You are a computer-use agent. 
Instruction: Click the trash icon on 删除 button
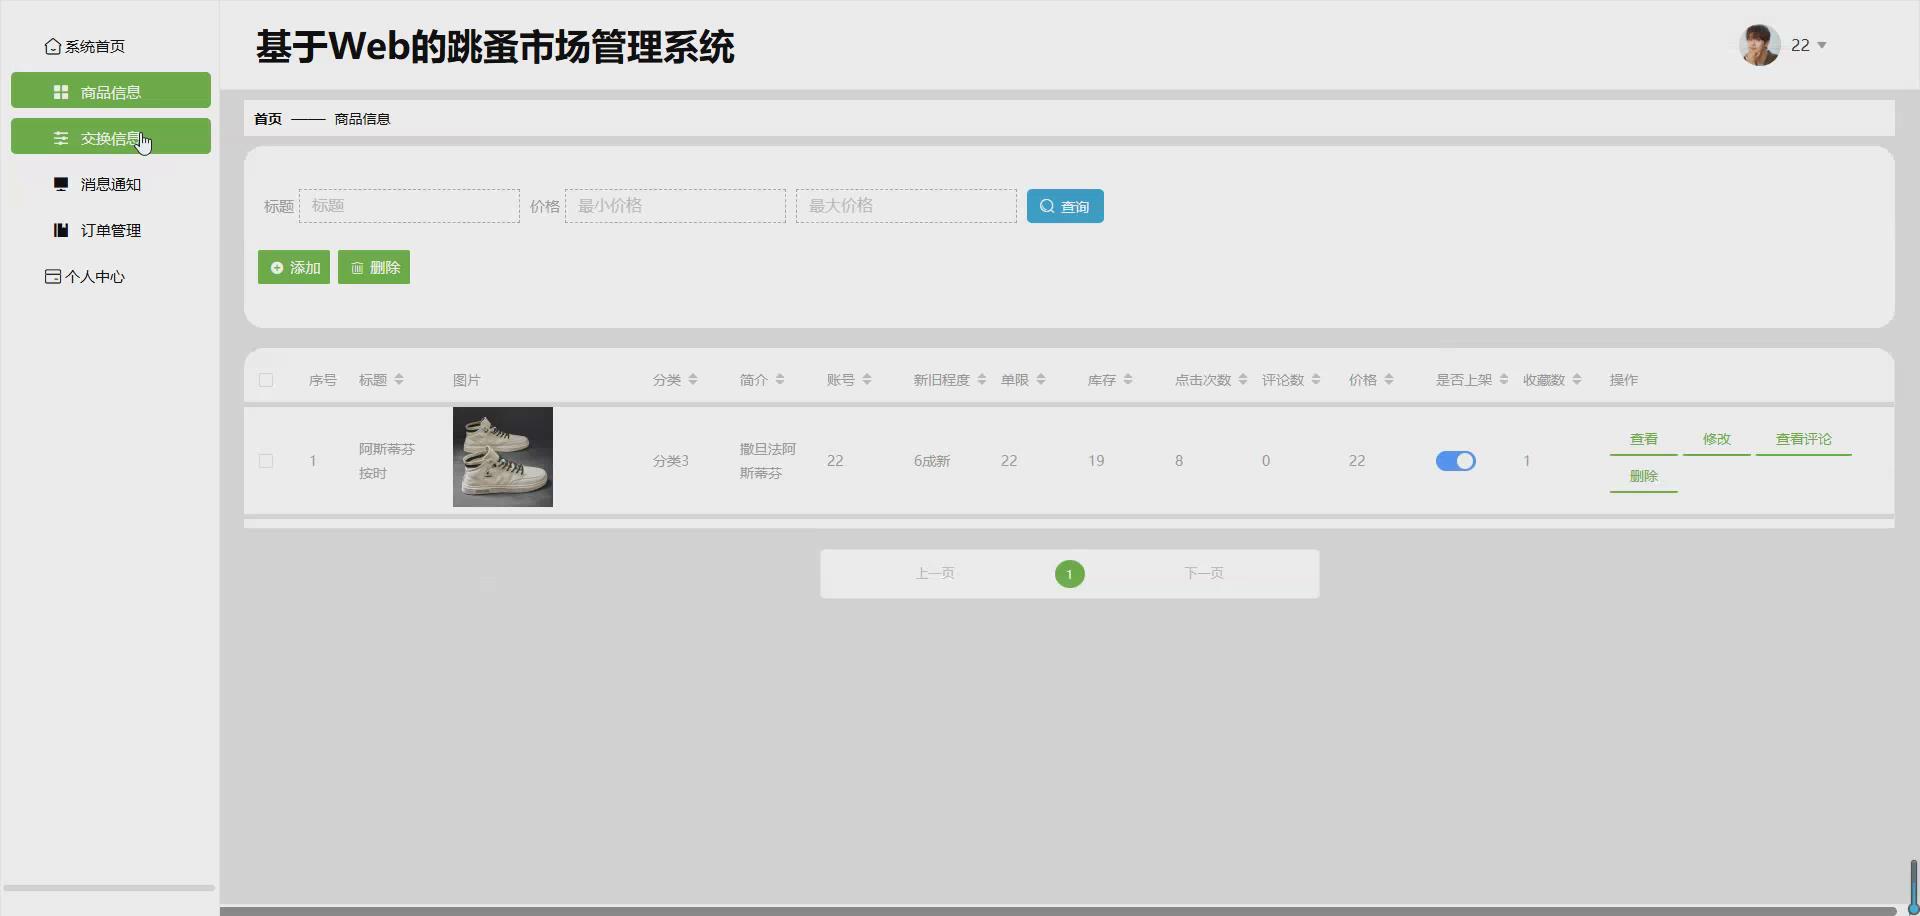357,267
